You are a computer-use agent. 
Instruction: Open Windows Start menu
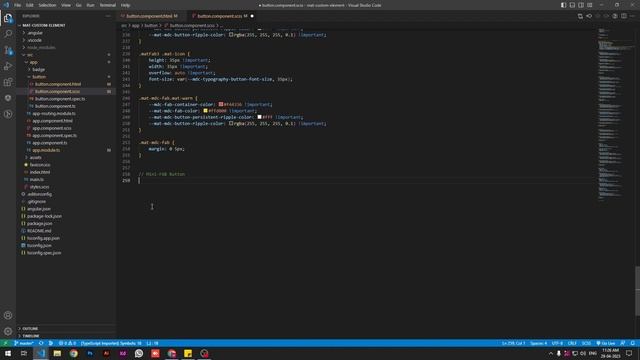8,353
